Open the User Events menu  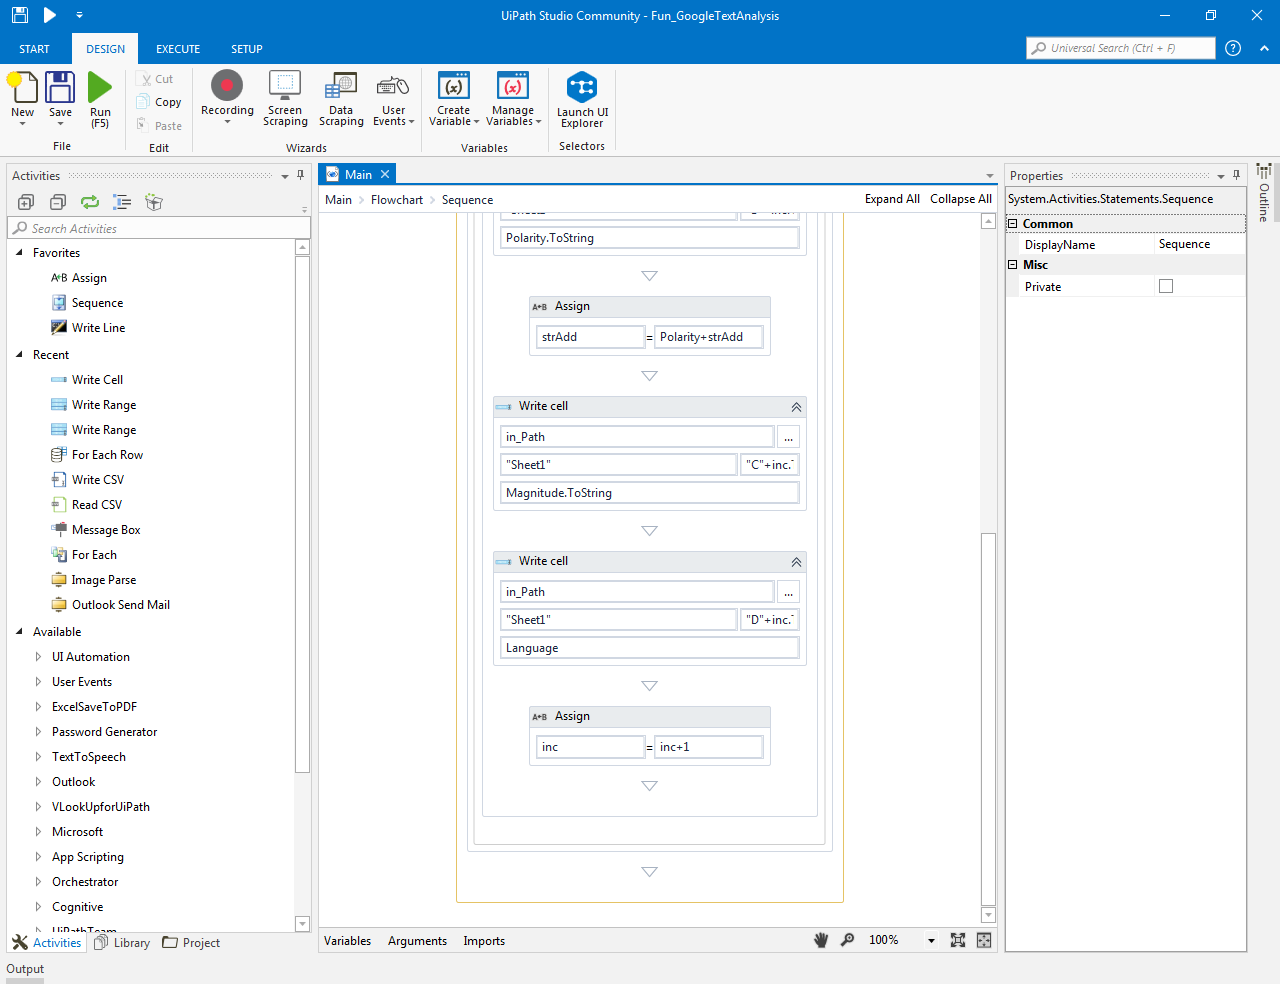point(393,99)
